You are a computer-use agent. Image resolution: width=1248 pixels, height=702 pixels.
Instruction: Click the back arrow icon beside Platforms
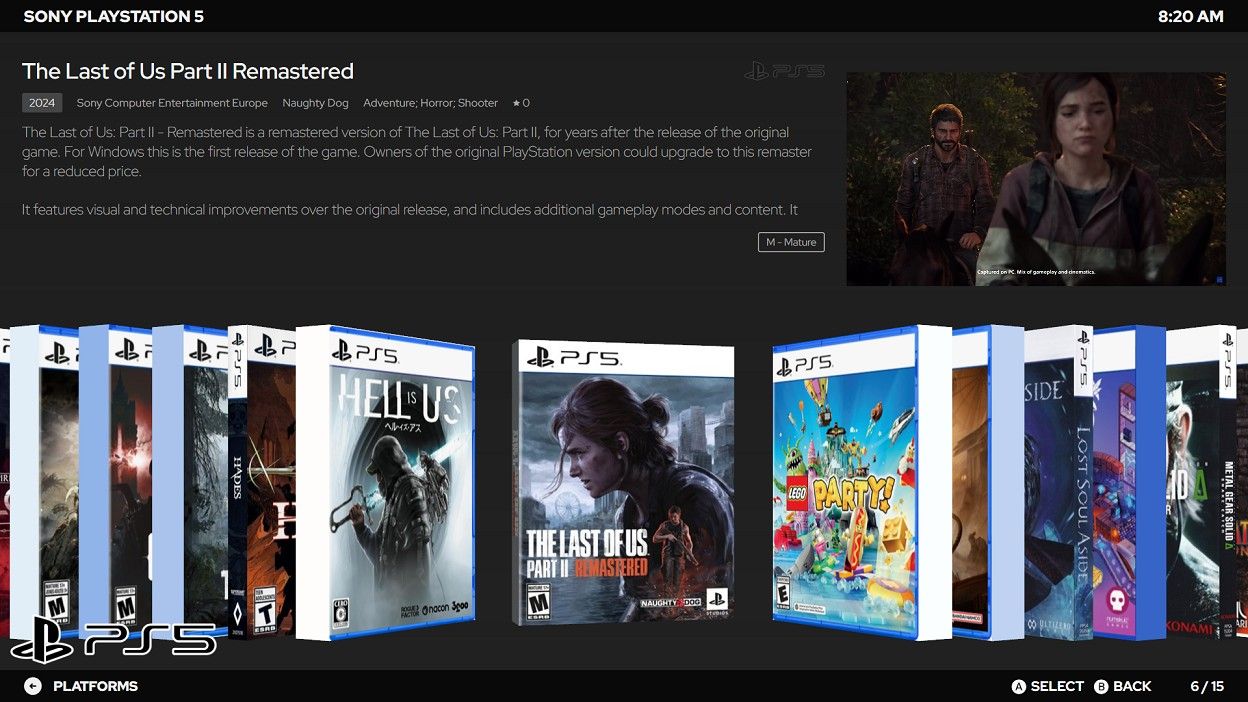[x=33, y=686]
